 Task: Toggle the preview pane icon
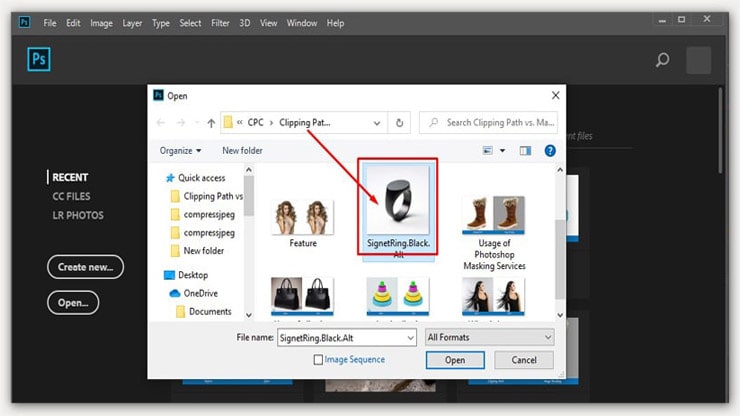(524, 151)
